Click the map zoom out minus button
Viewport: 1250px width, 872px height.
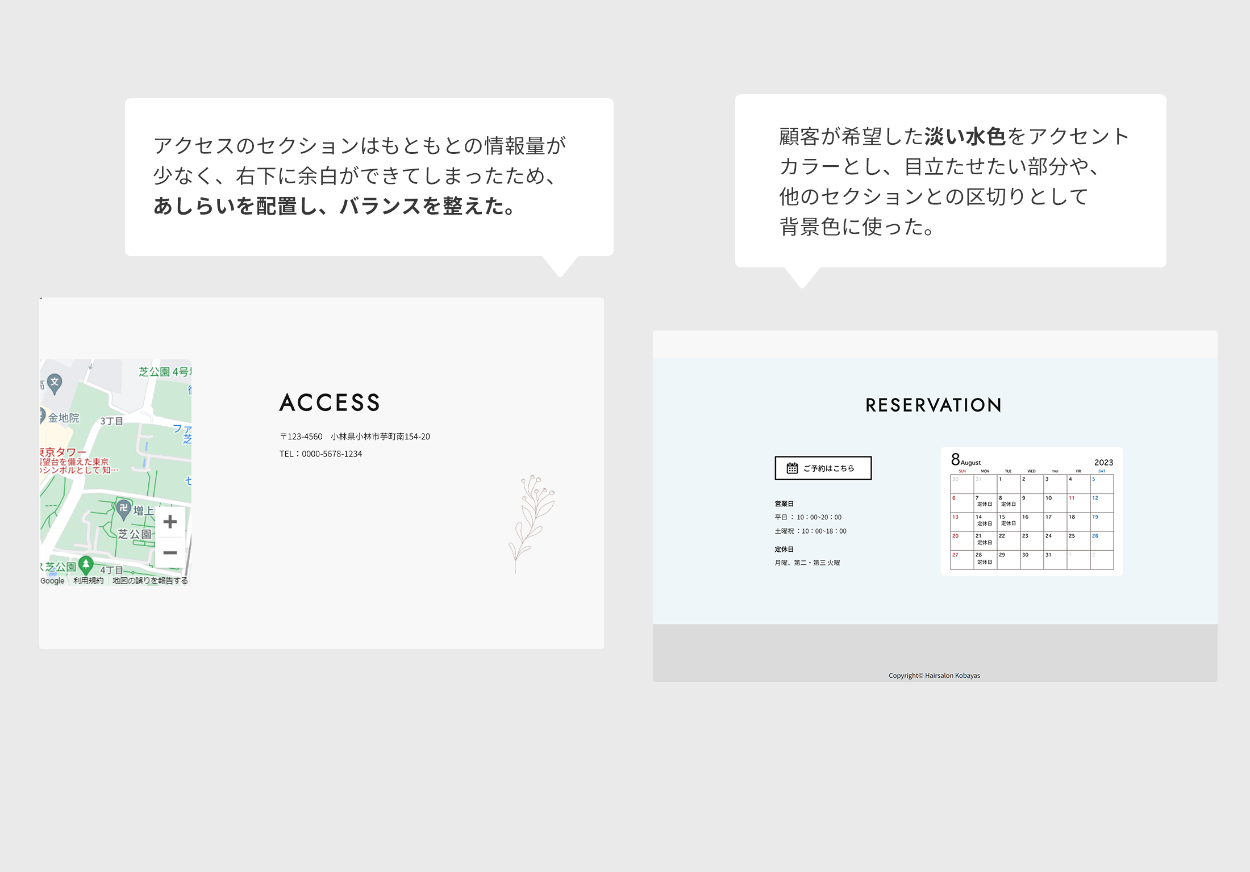coord(170,552)
